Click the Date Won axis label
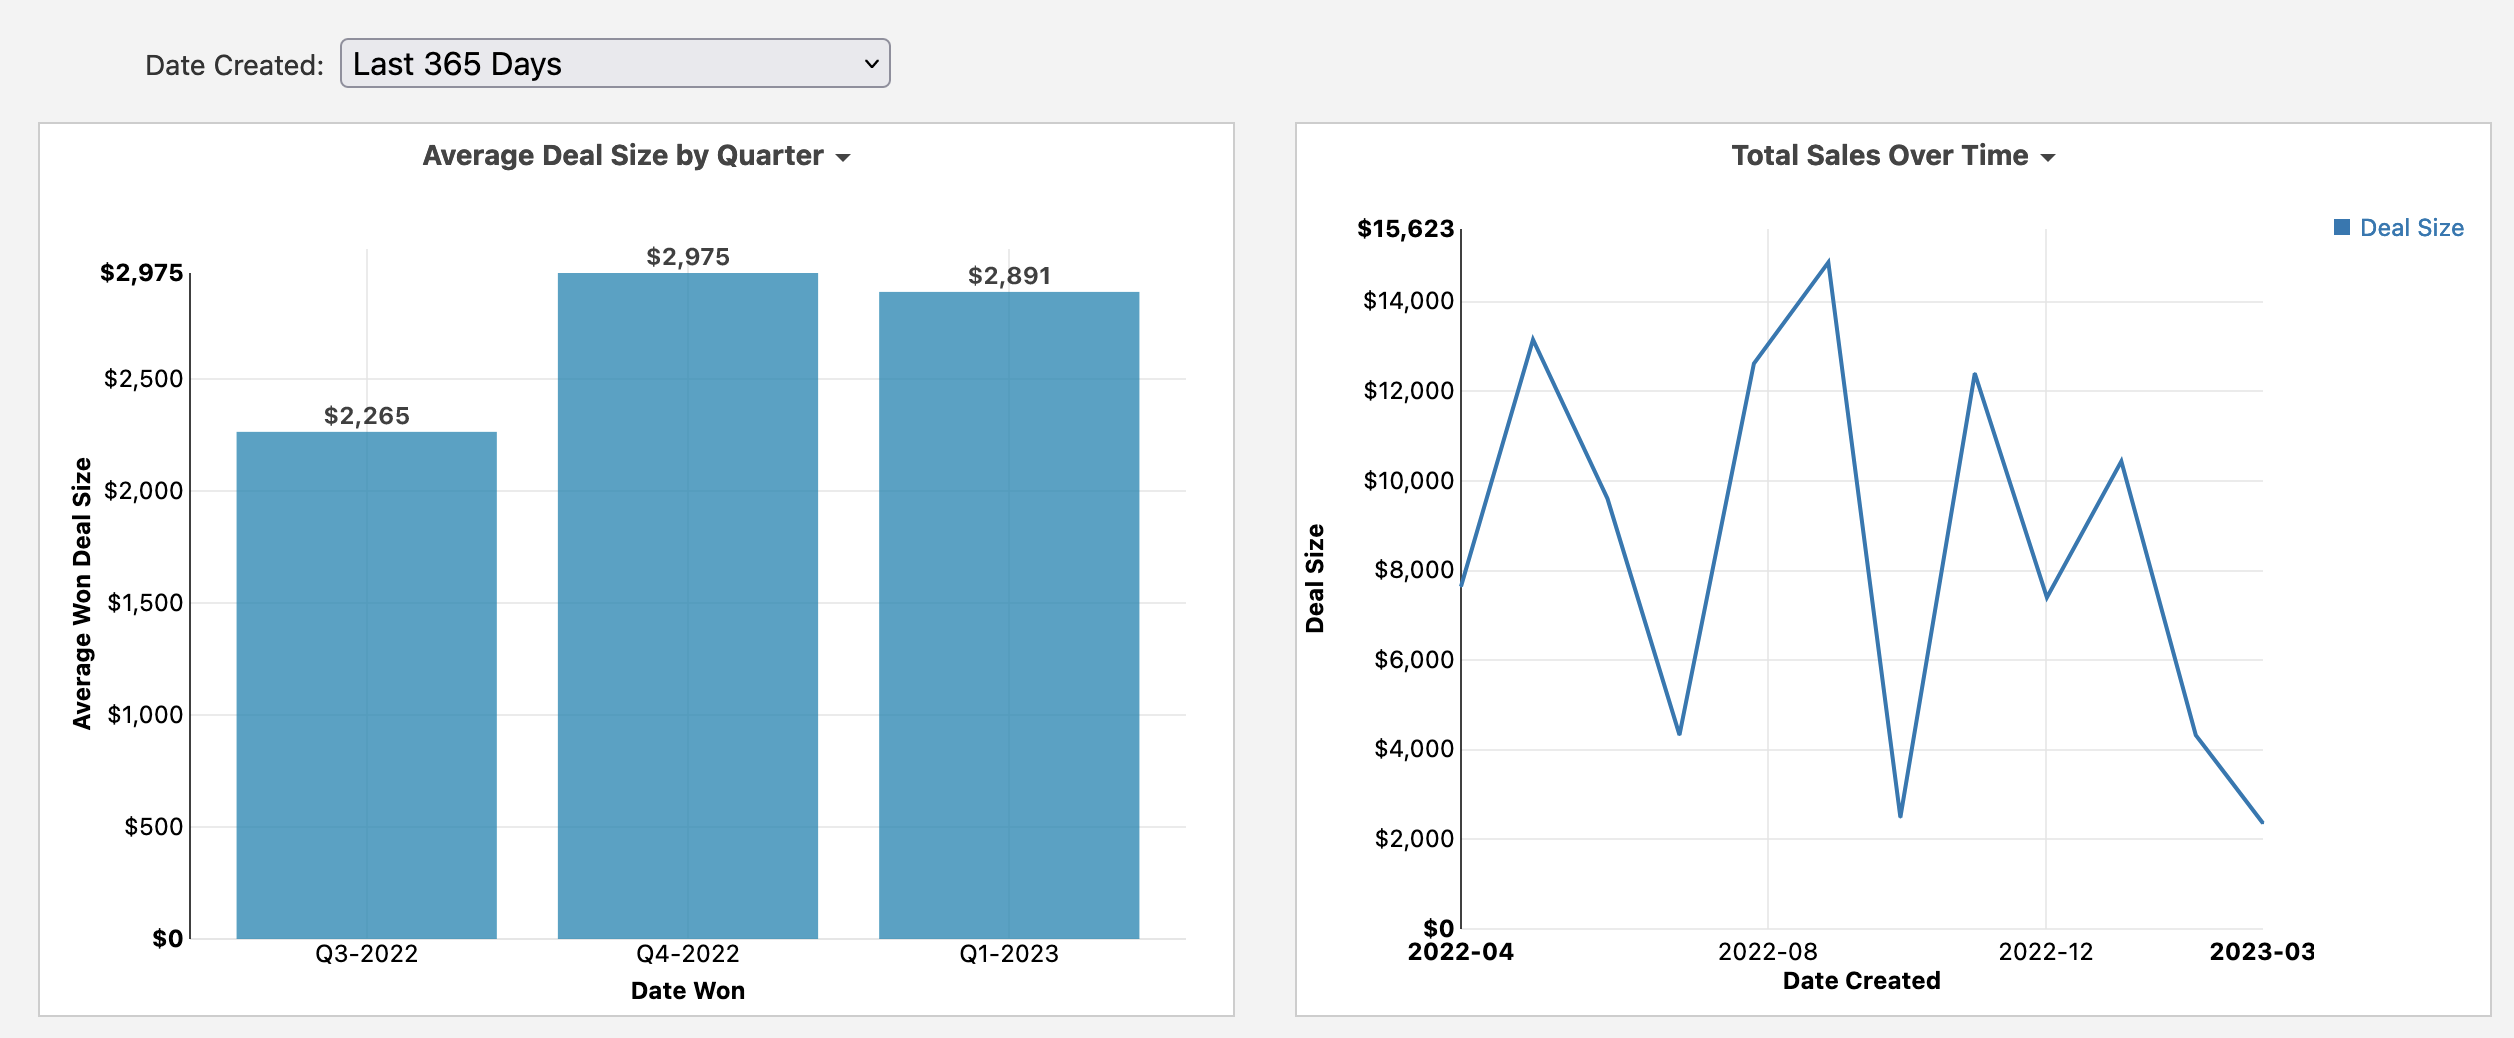This screenshot has width=2514, height=1038. click(x=687, y=991)
